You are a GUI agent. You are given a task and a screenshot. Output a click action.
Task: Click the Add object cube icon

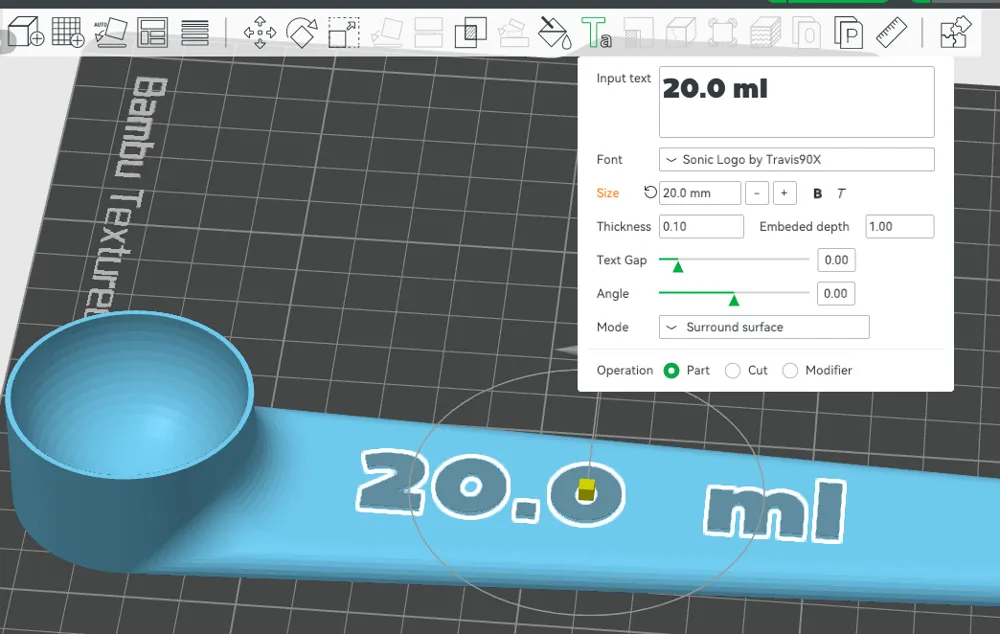26,32
